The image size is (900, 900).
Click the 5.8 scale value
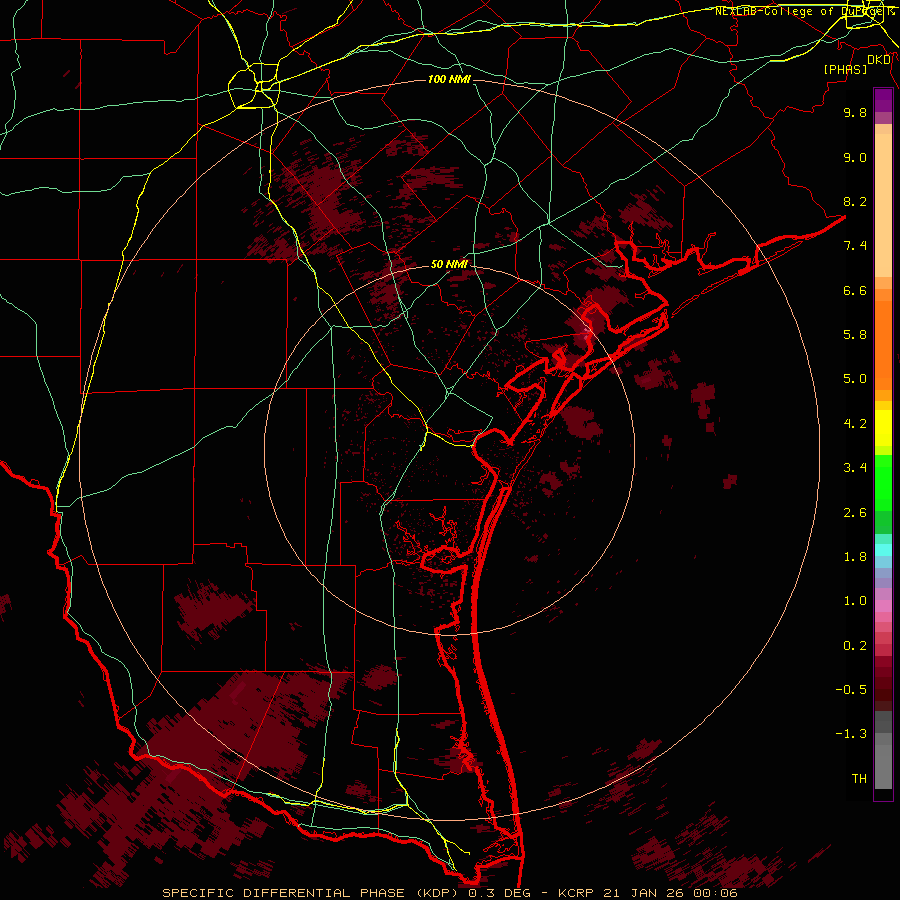[855, 335]
